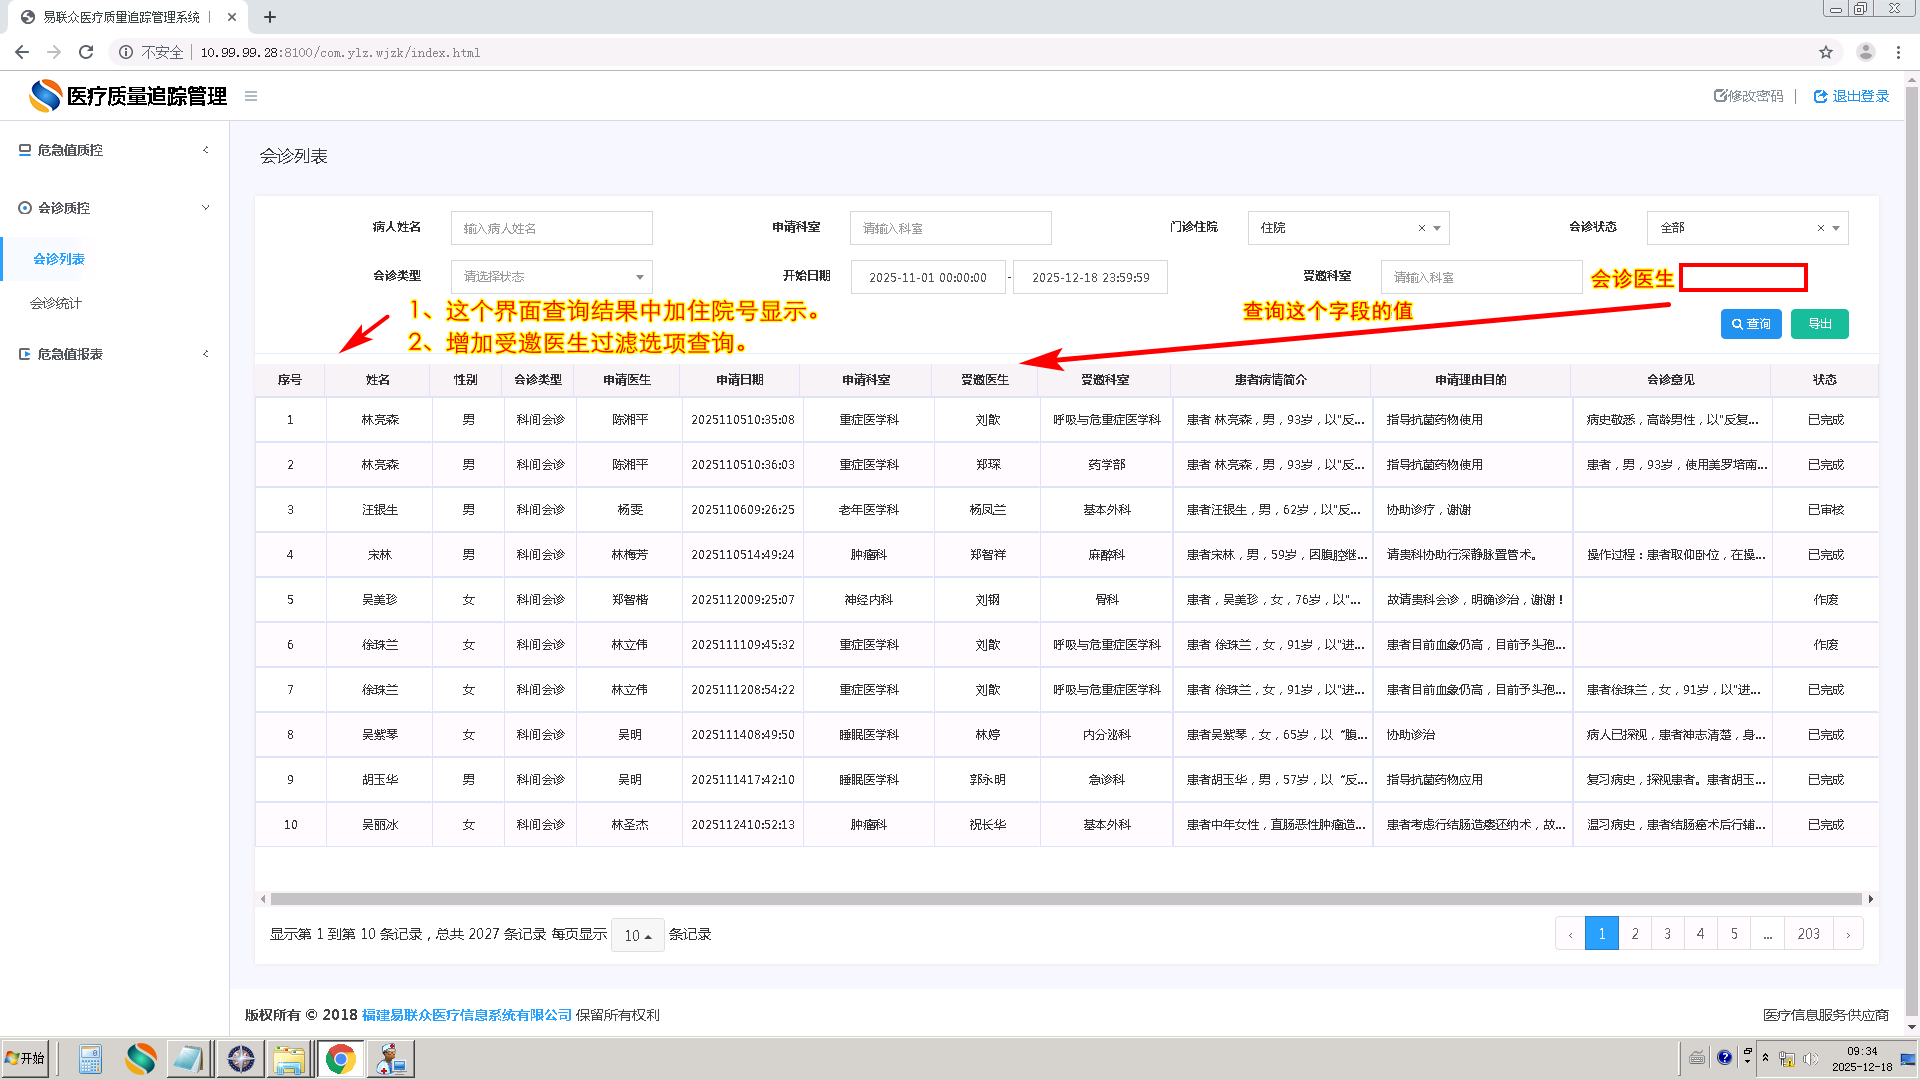The image size is (1920, 1080).
Task: Open the Chrome taskbar icon
Action: coord(340,1059)
